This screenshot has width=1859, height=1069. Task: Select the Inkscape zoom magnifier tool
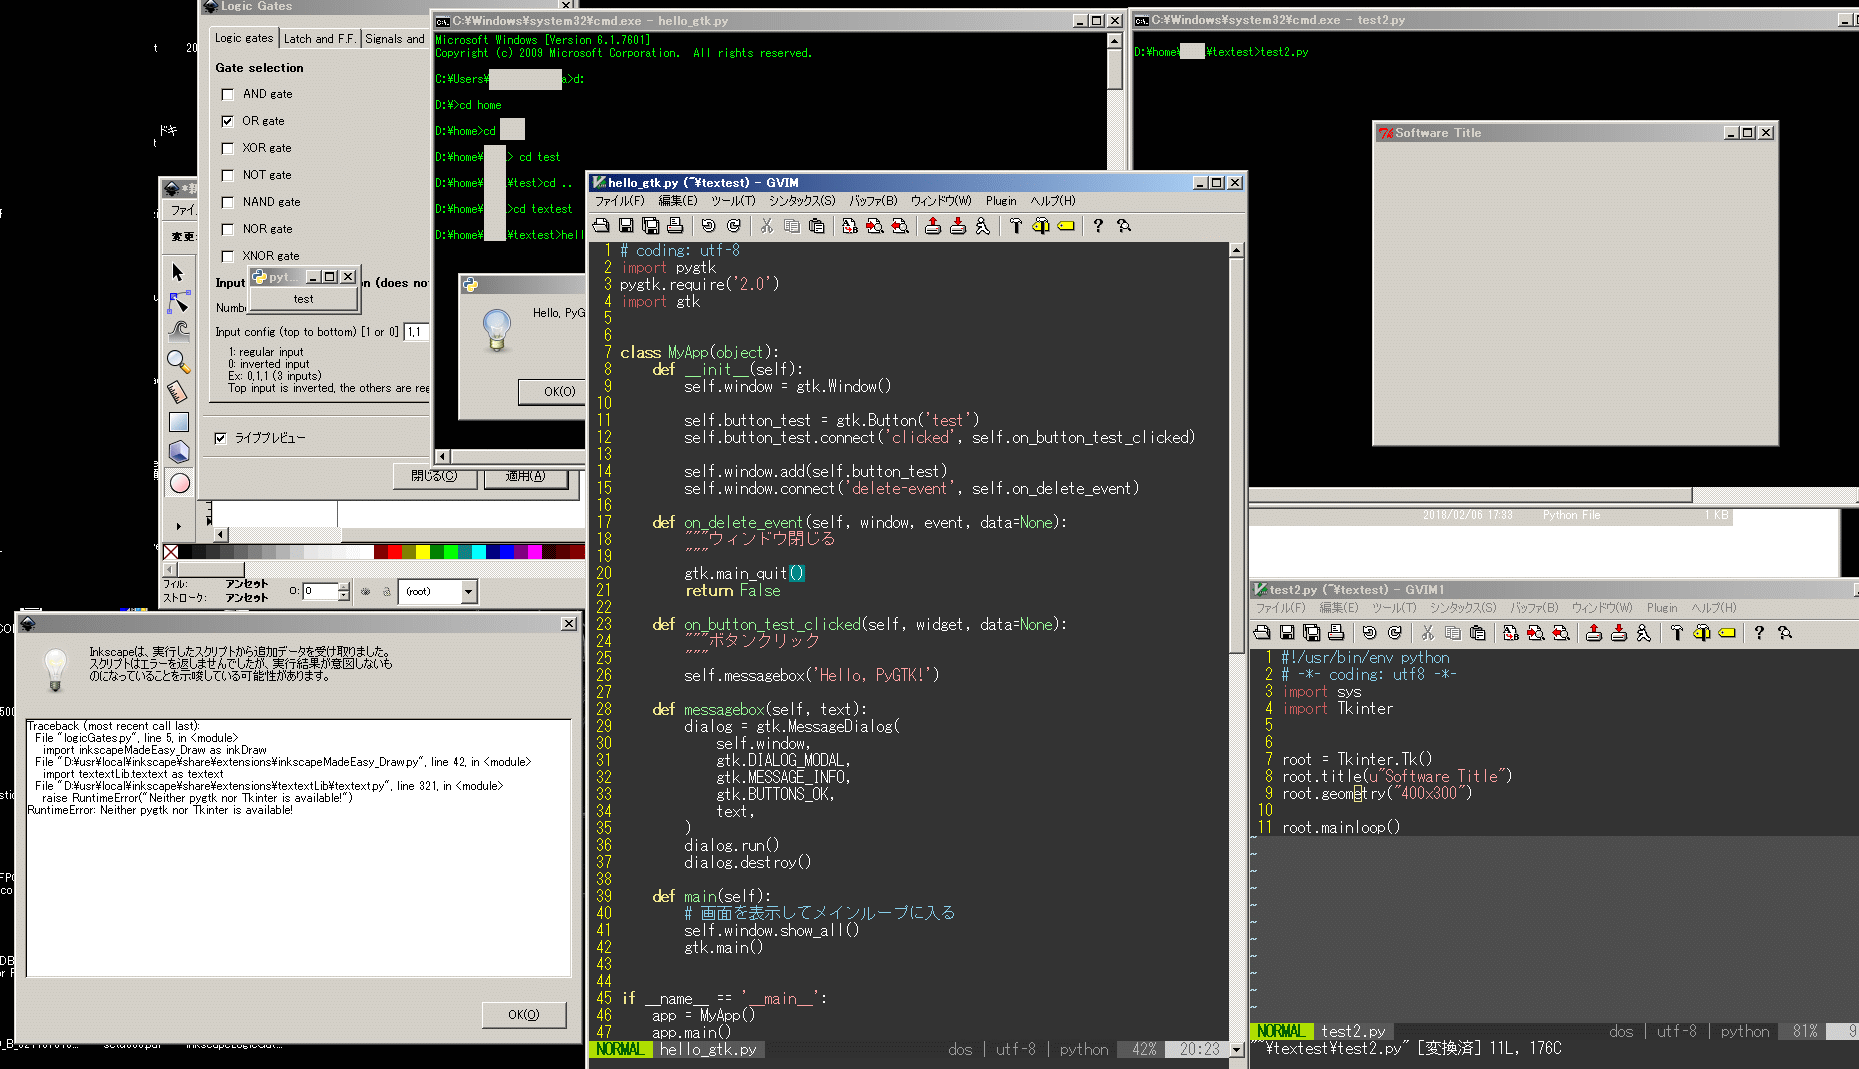(x=179, y=360)
